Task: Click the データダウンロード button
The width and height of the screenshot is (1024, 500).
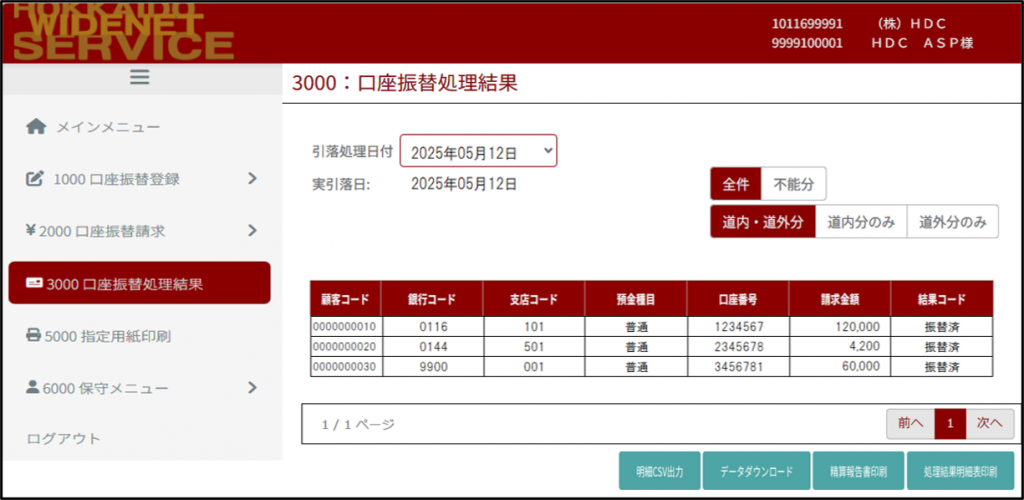Action: click(756, 472)
